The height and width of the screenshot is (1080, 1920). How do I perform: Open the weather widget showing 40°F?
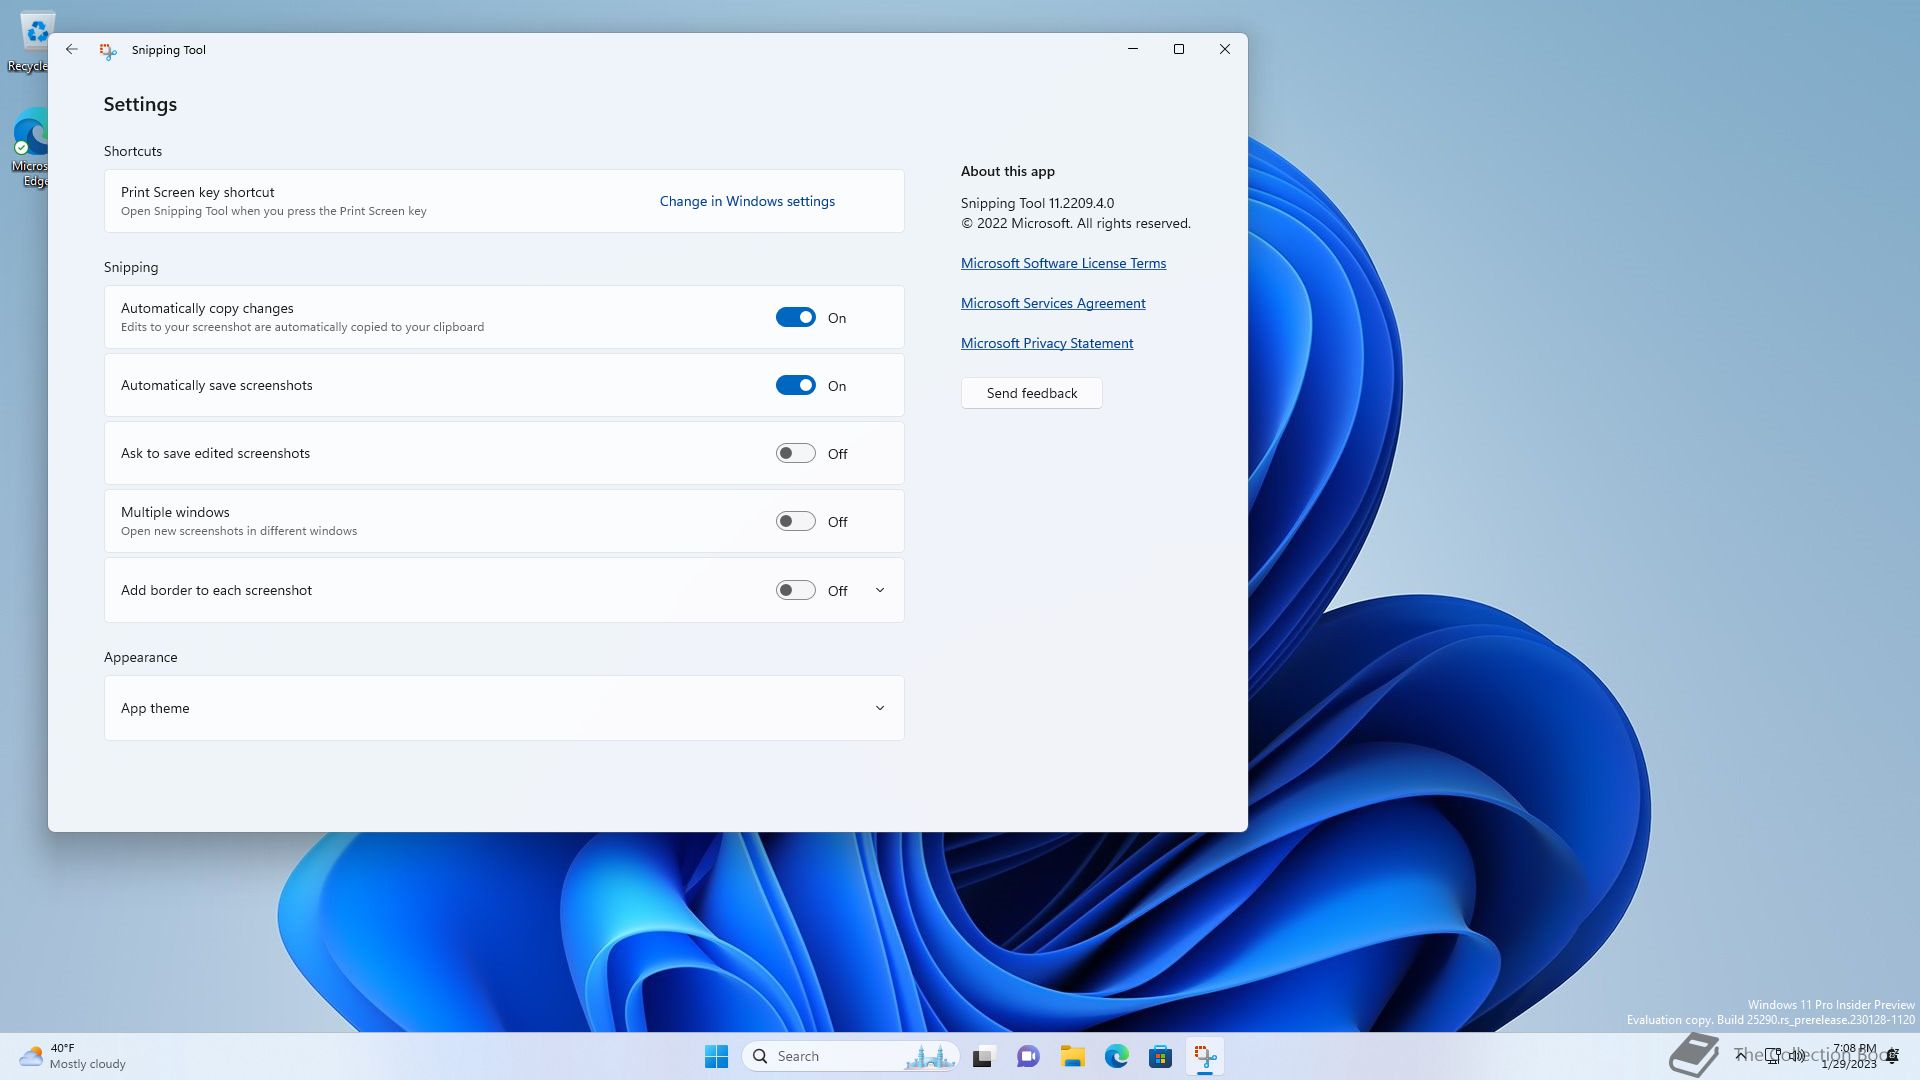coord(72,1056)
